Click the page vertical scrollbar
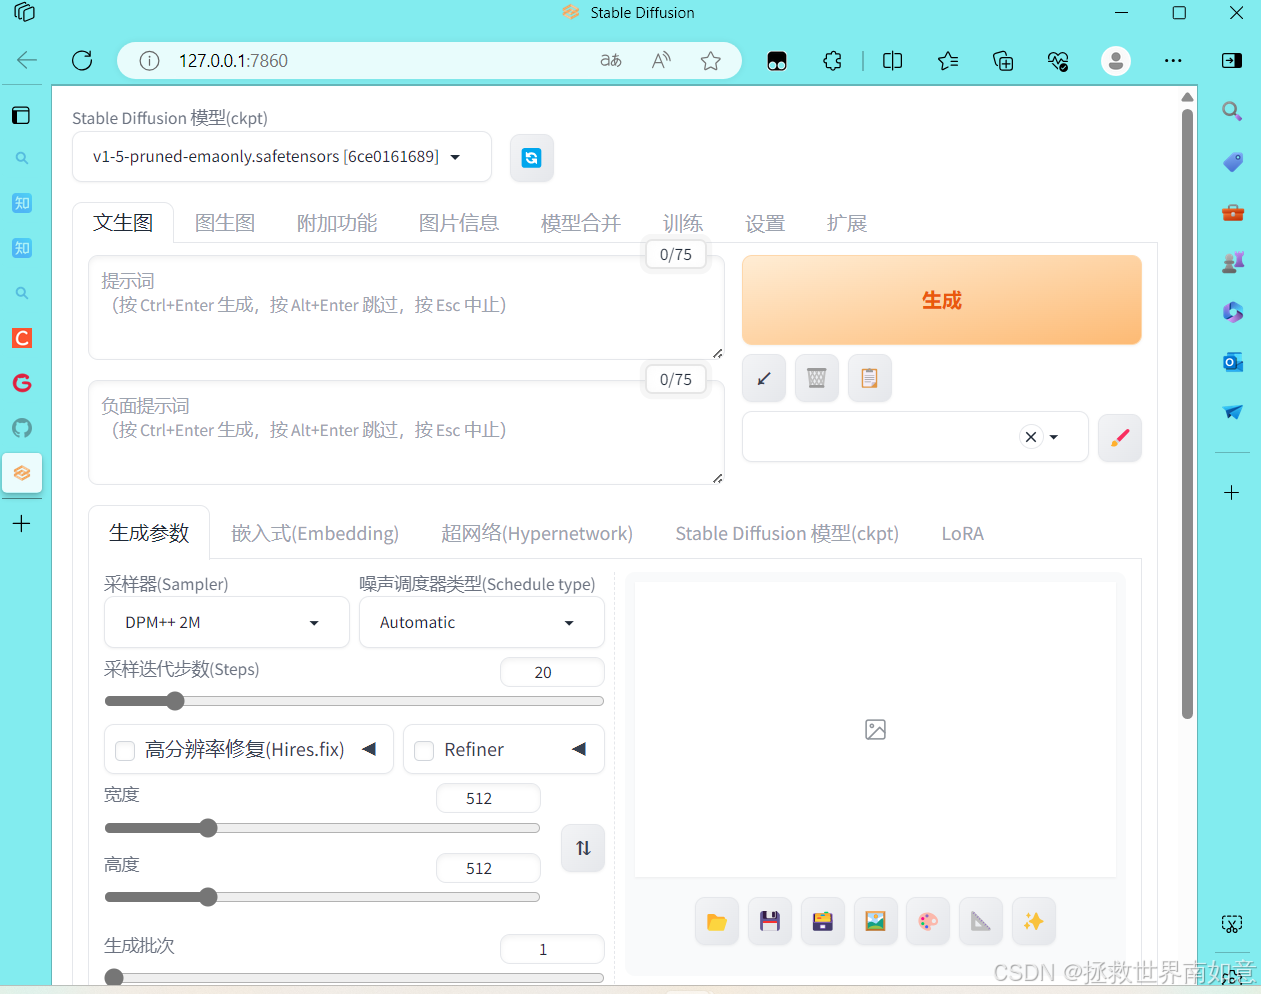 point(1187,415)
